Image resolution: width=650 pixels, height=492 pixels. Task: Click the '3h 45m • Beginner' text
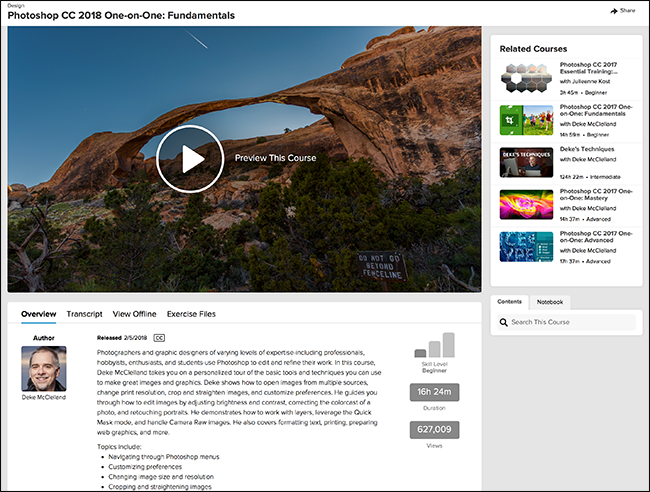583,93
